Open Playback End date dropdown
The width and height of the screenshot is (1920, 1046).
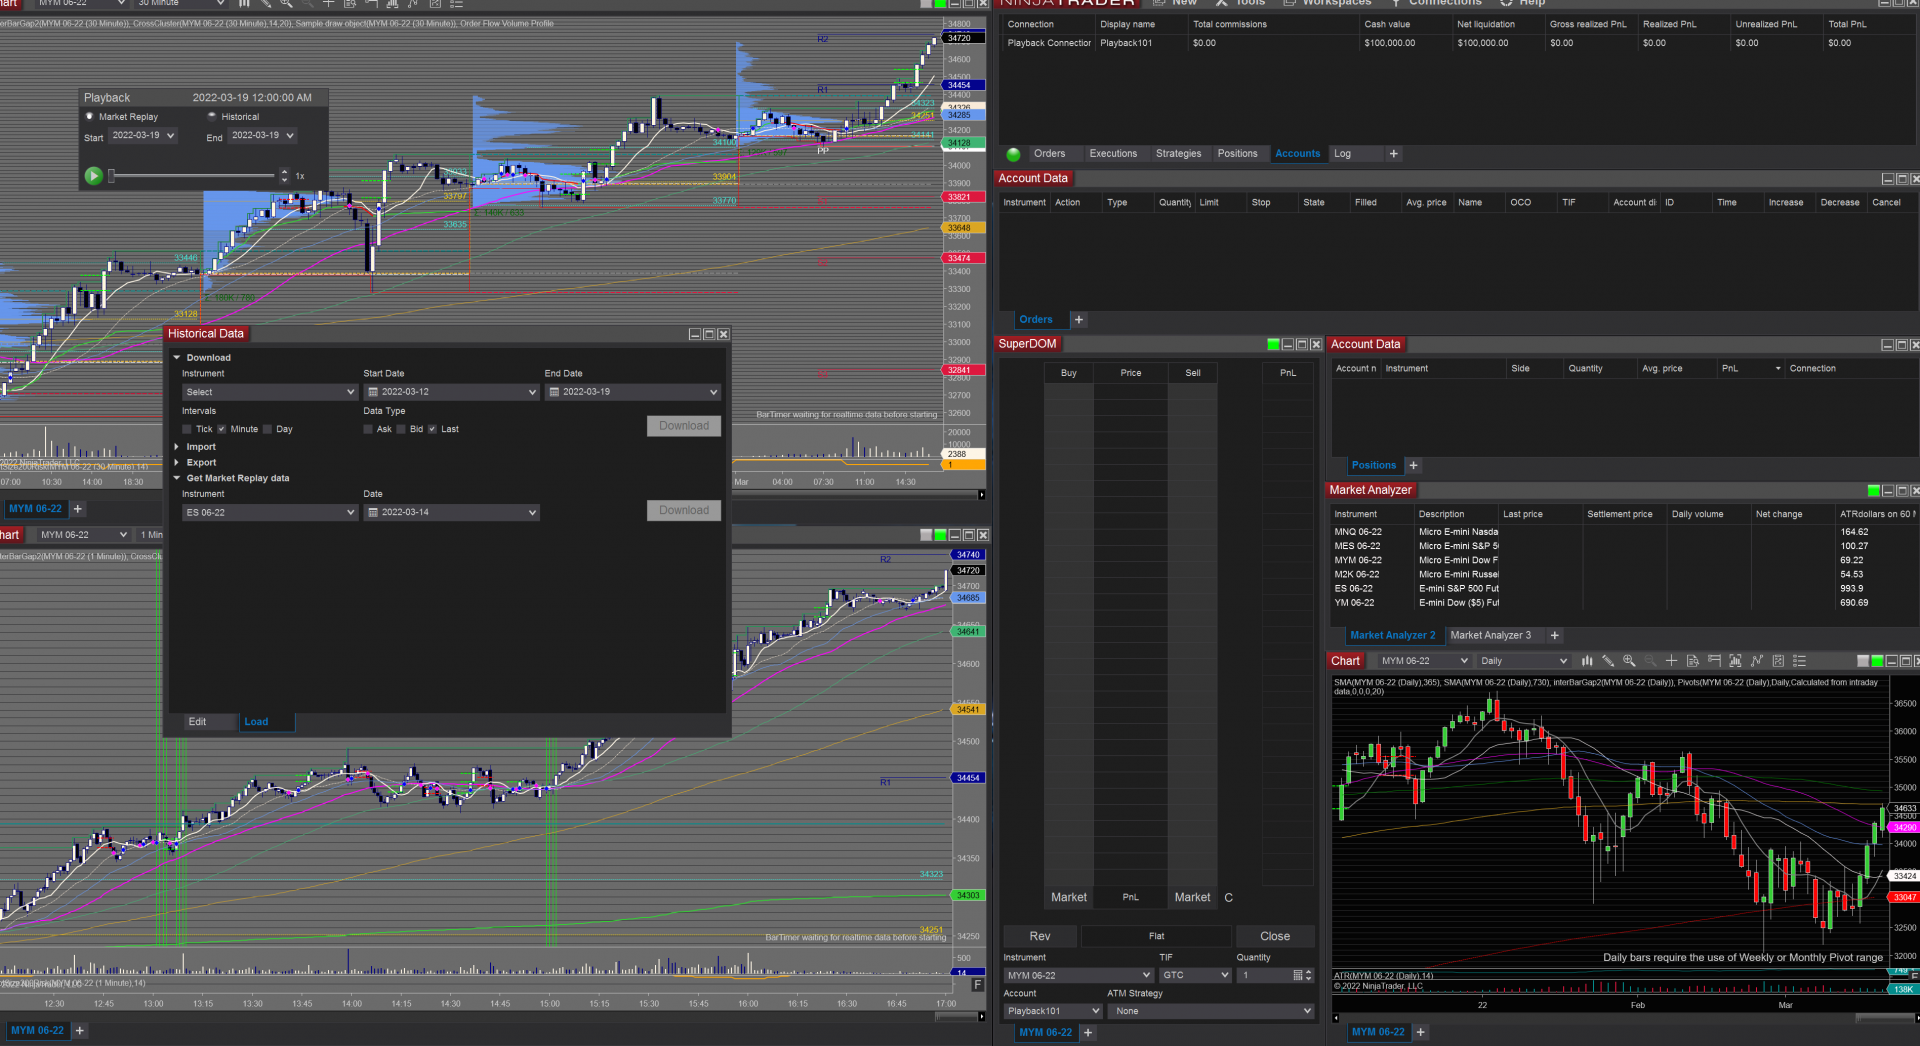262,135
